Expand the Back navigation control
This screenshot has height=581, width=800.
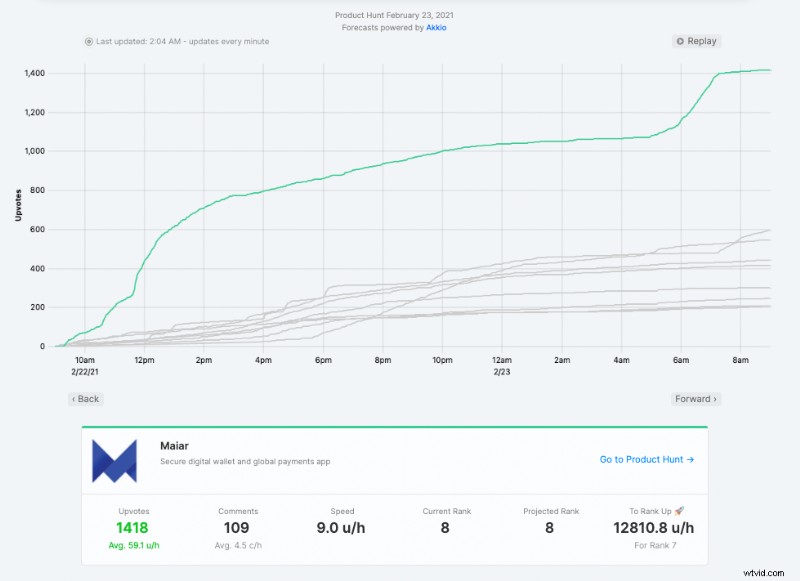pos(85,398)
